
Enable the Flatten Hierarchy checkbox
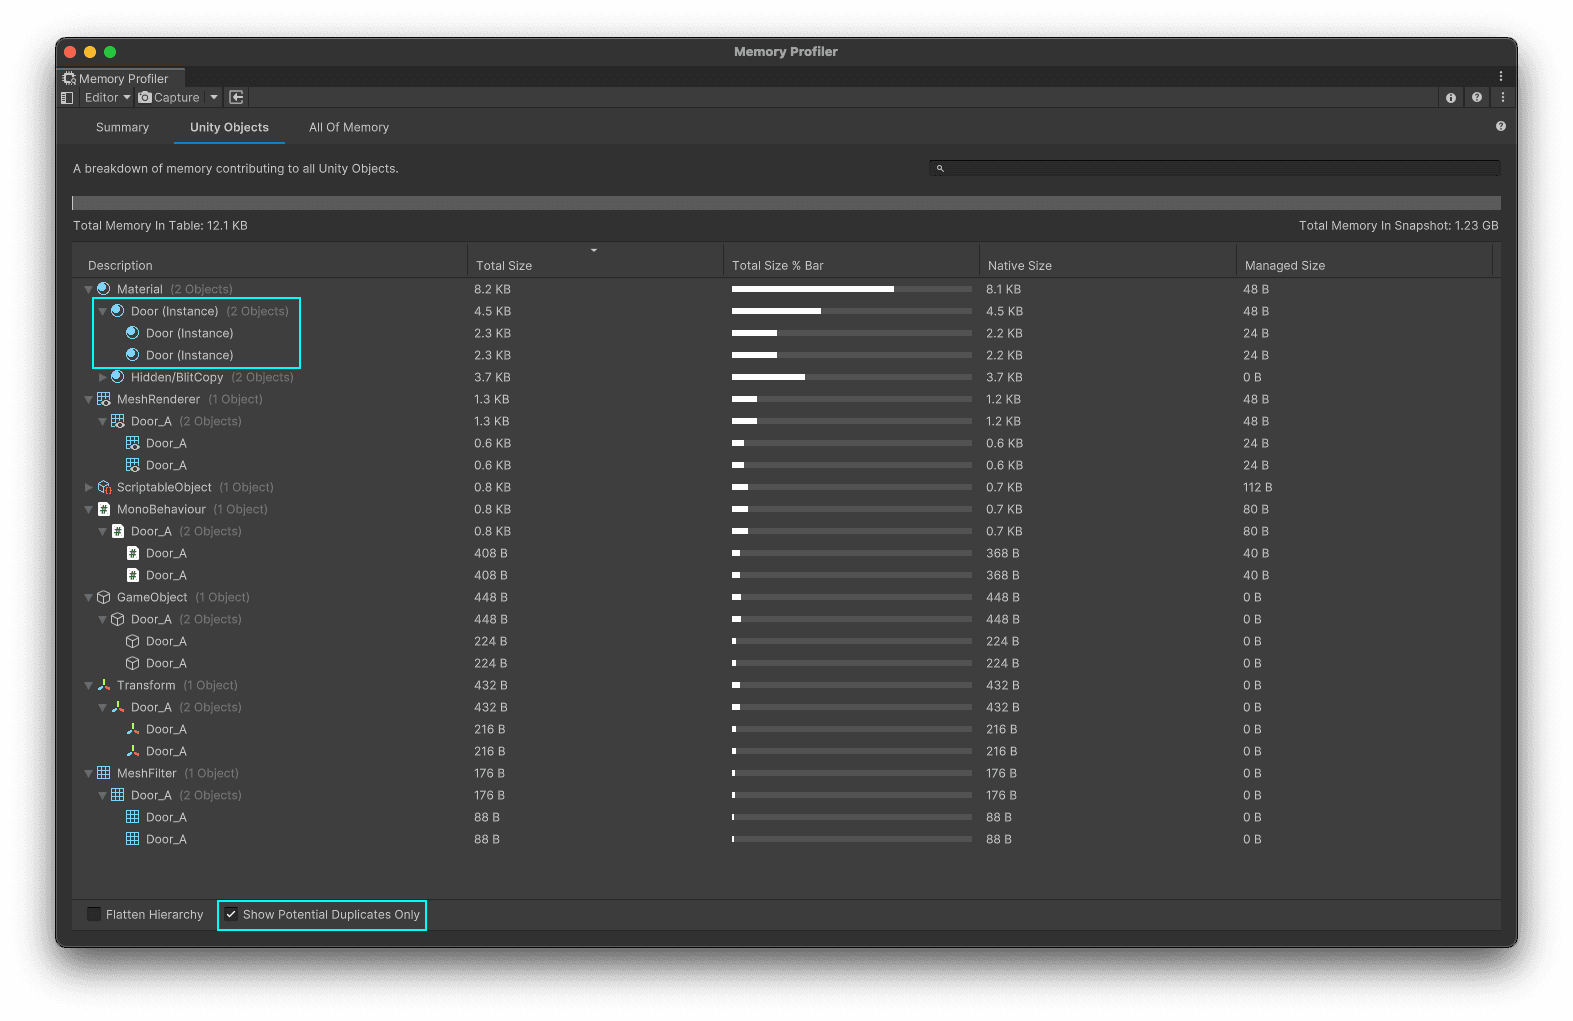point(94,914)
